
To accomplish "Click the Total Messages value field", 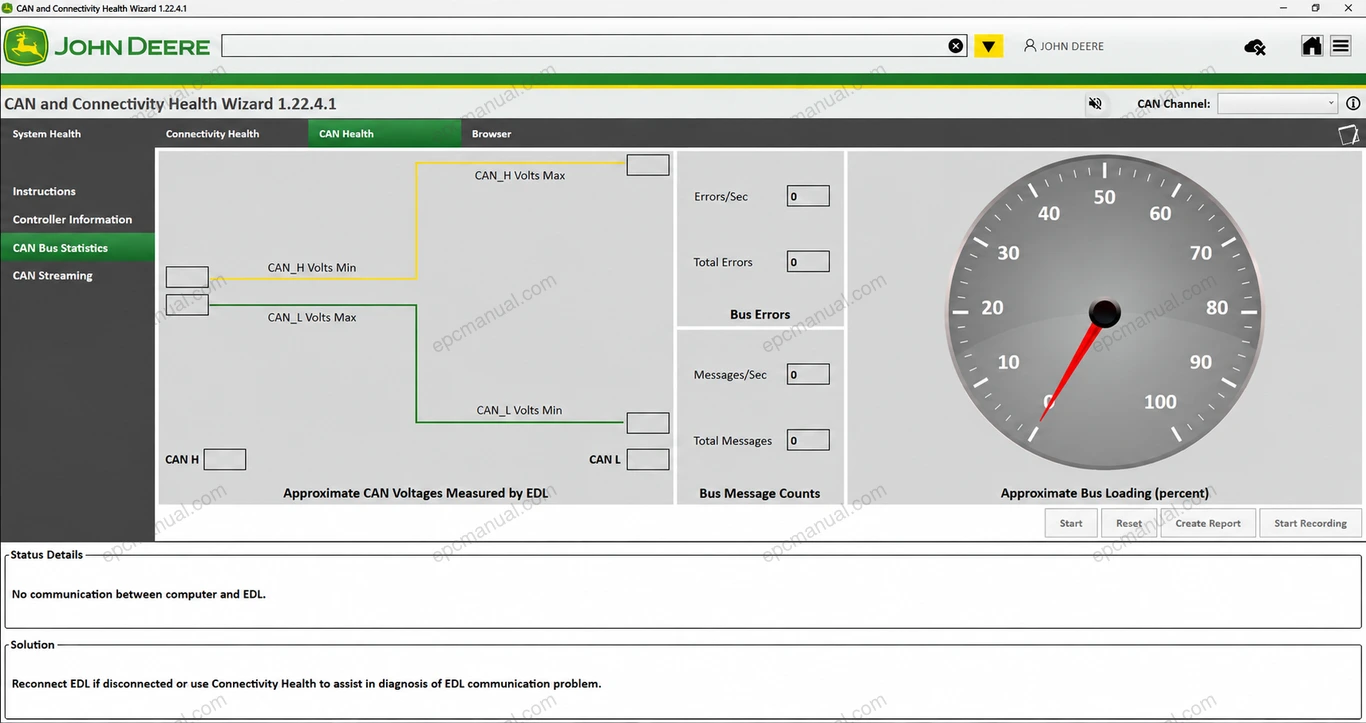I will (808, 440).
